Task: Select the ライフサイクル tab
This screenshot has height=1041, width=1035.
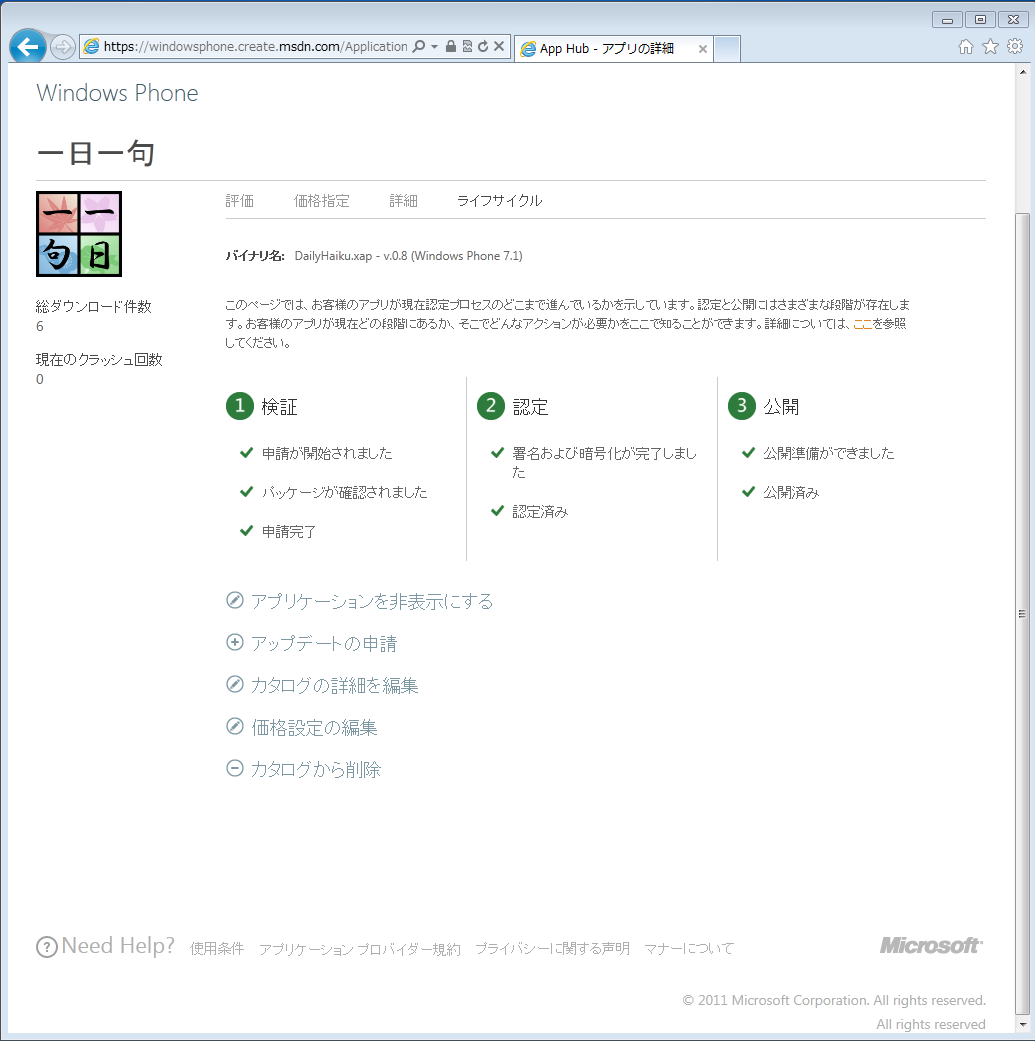Action: (499, 200)
